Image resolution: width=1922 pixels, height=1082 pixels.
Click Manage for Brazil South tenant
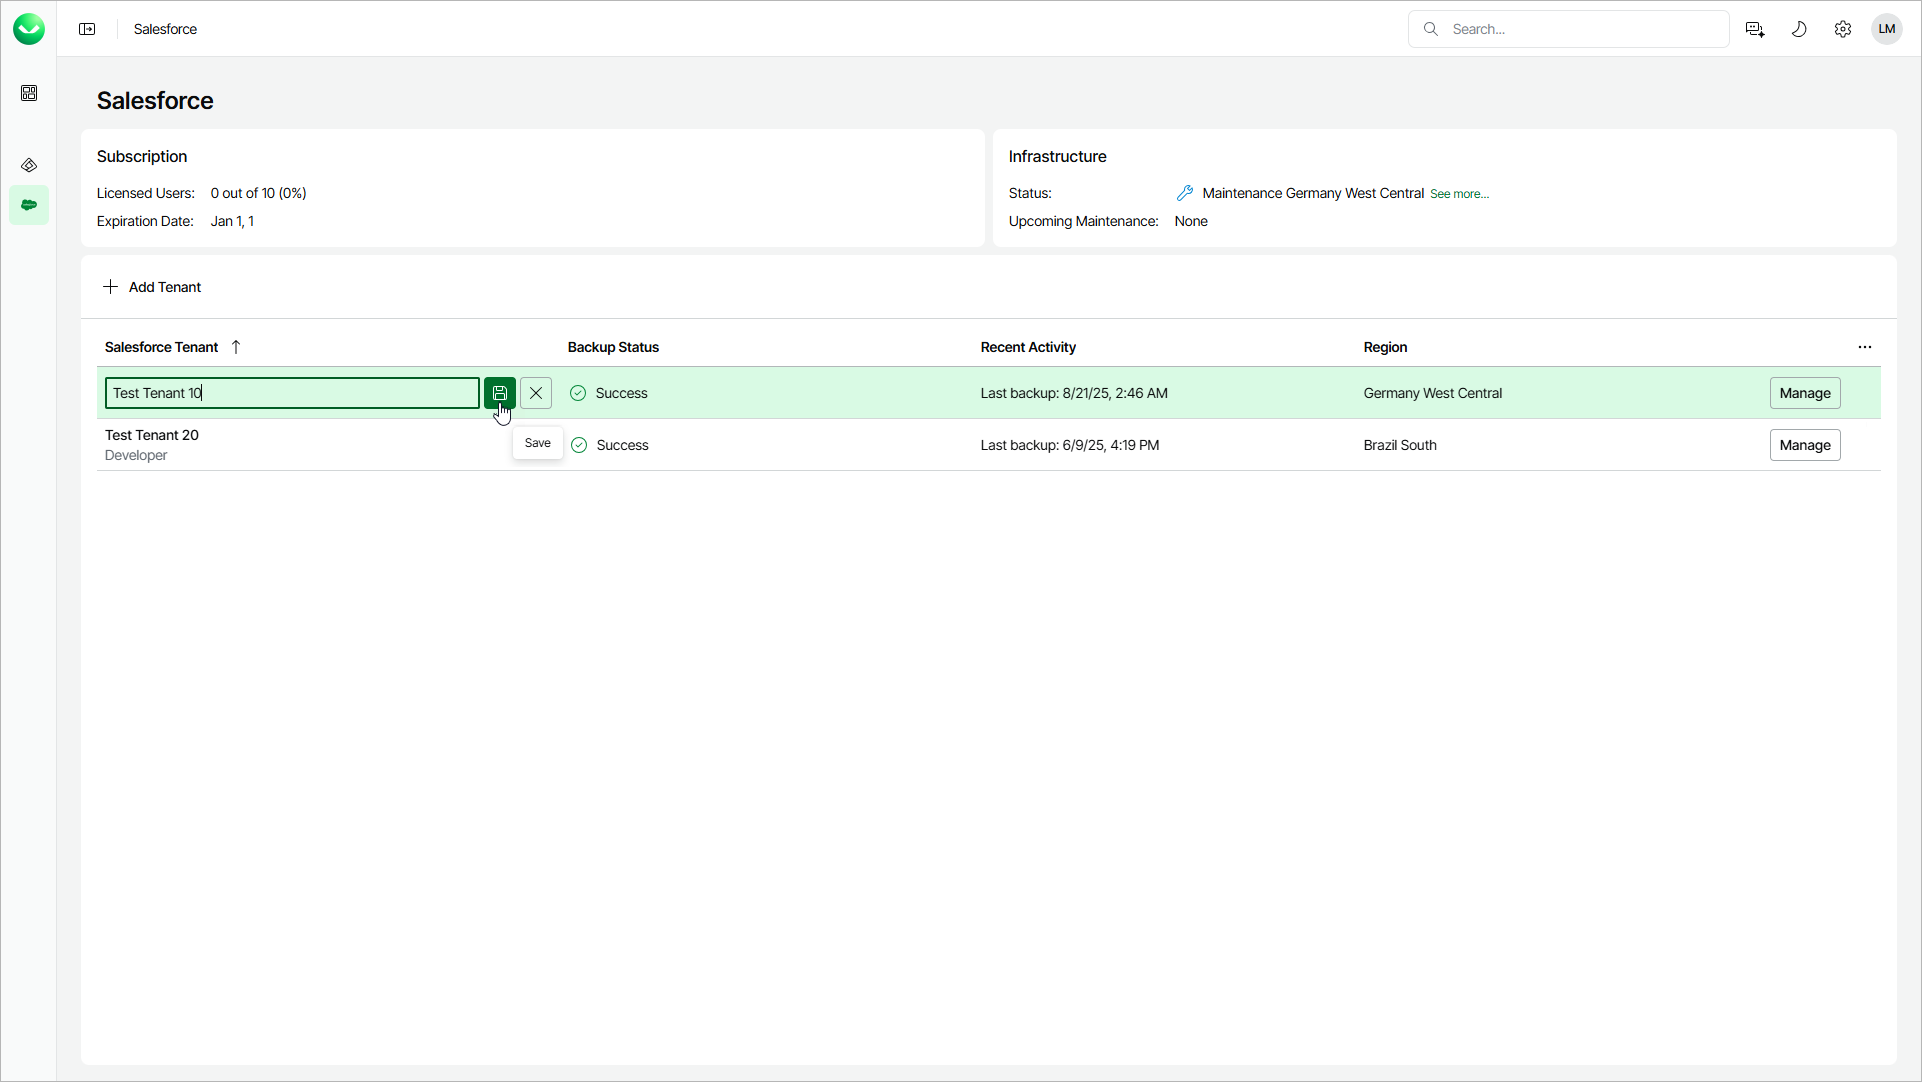pyautogui.click(x=1805, y=445)
